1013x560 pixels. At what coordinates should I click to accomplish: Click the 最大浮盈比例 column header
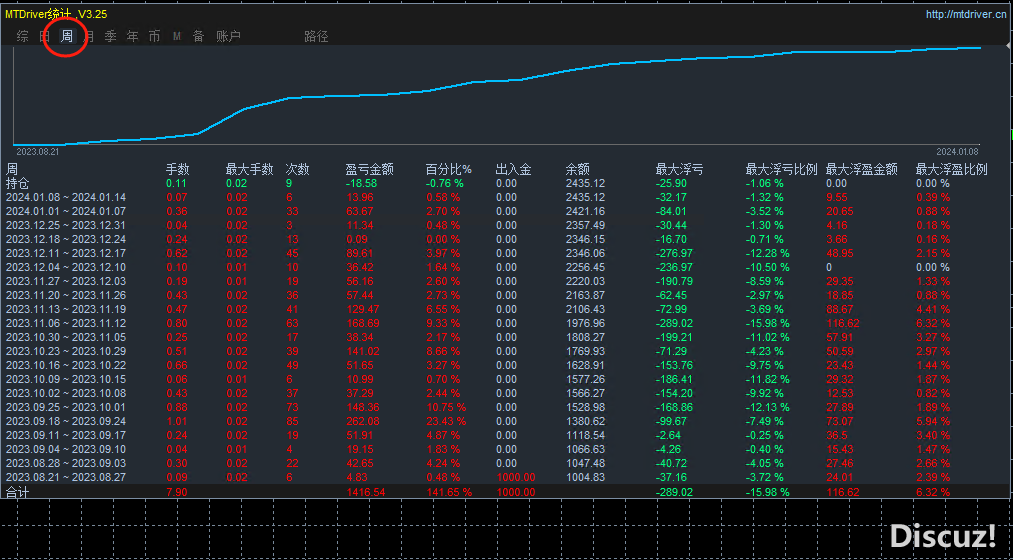point(952,169)
